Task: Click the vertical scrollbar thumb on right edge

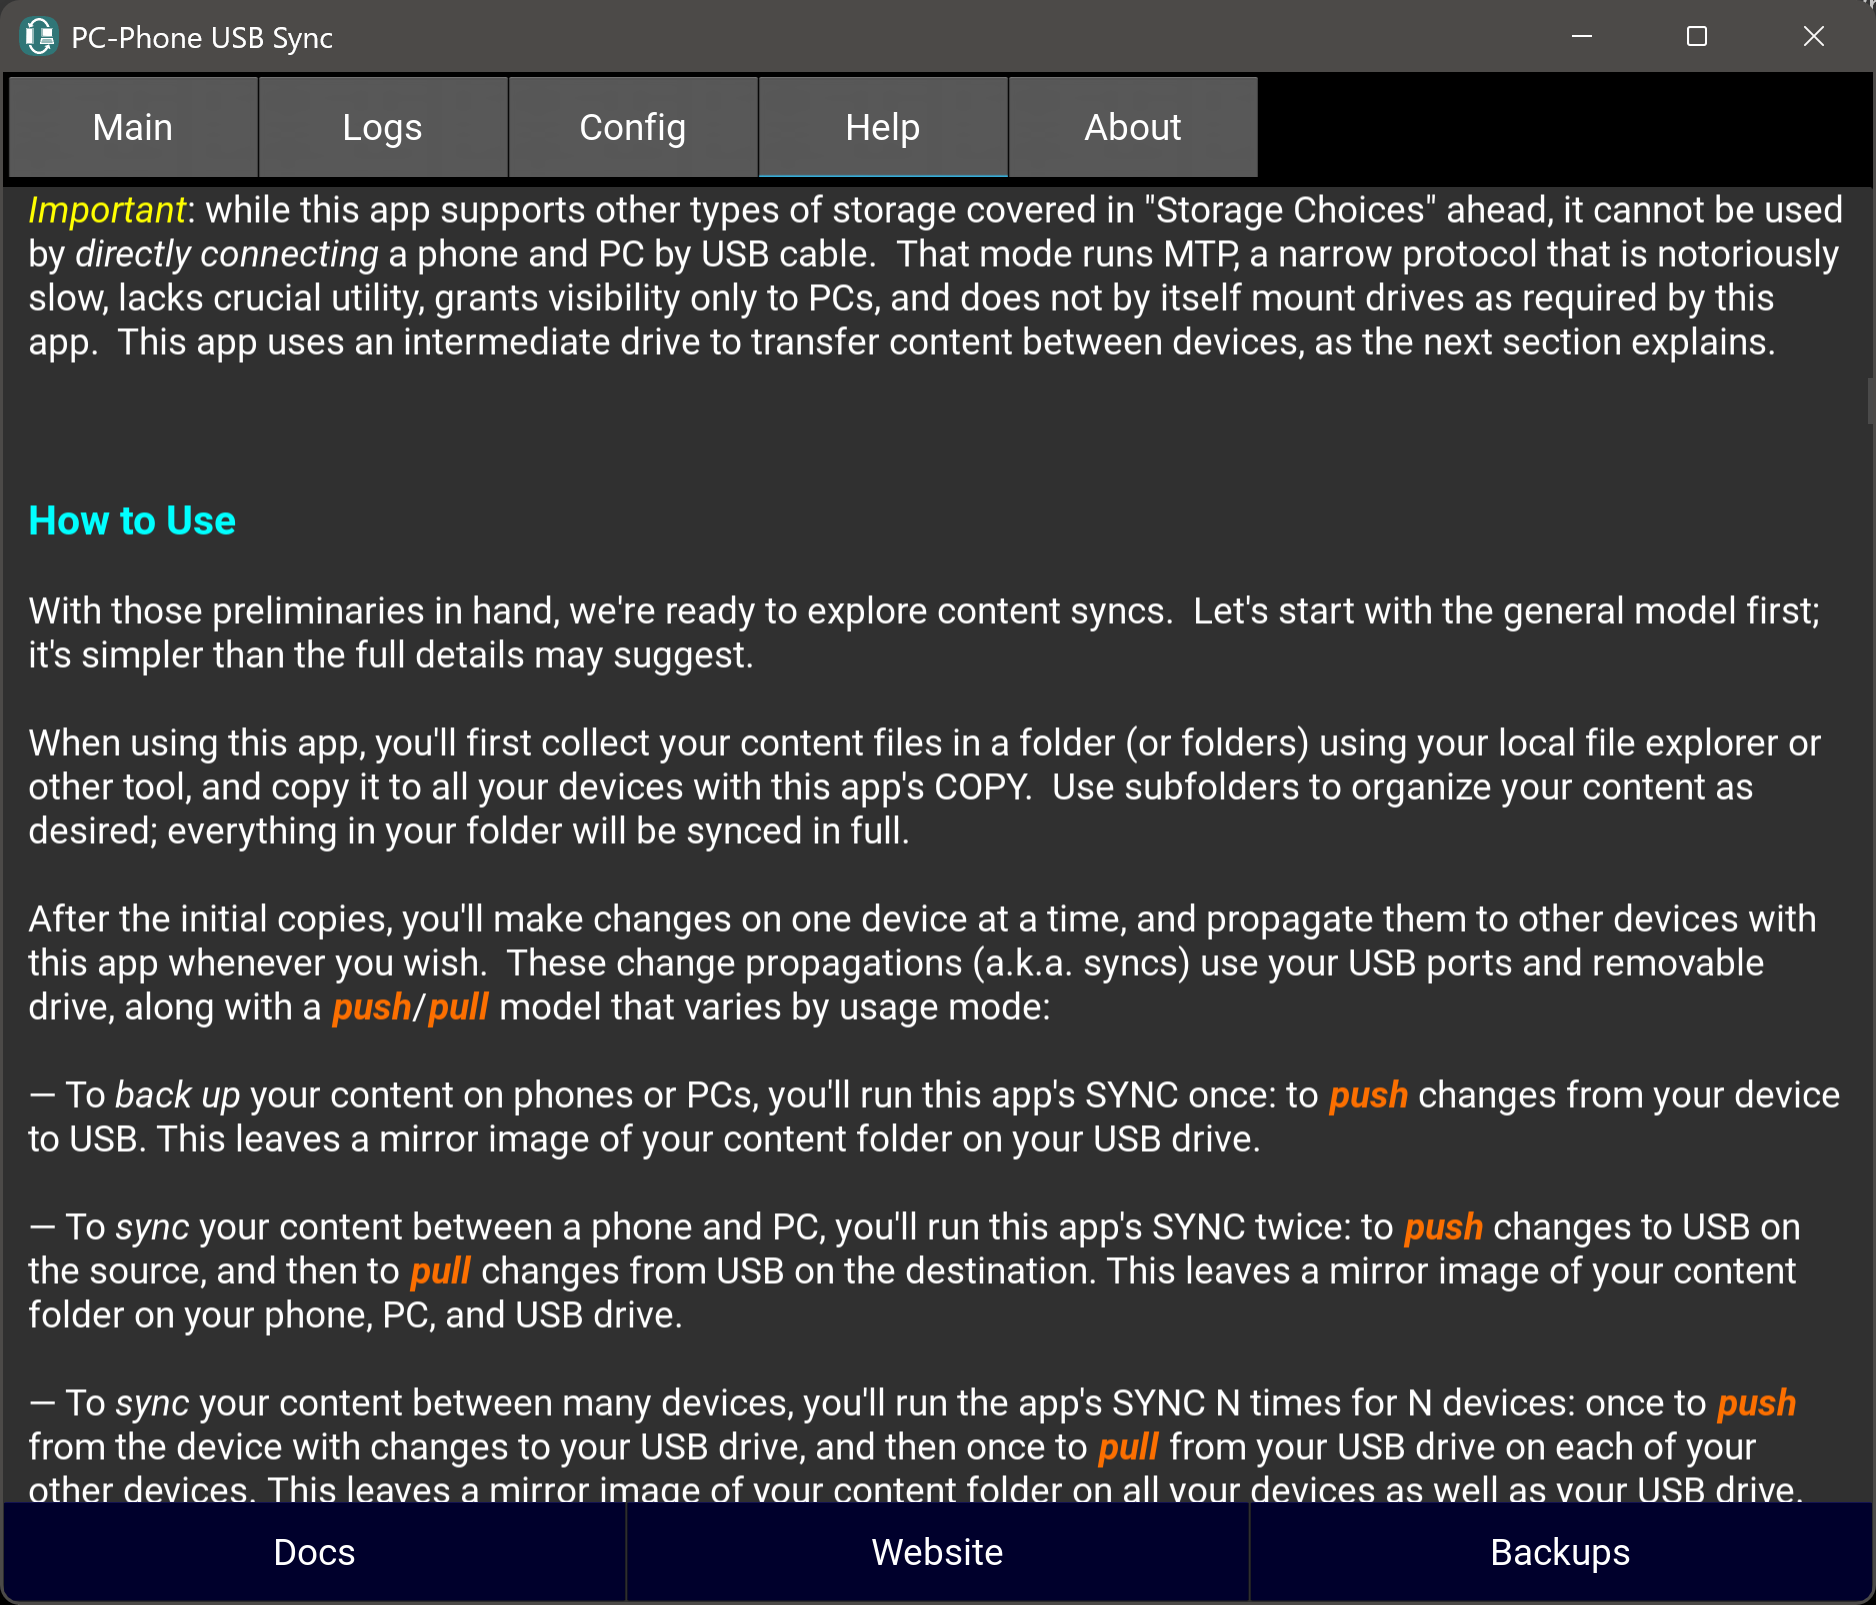Action: [1869, 400]
